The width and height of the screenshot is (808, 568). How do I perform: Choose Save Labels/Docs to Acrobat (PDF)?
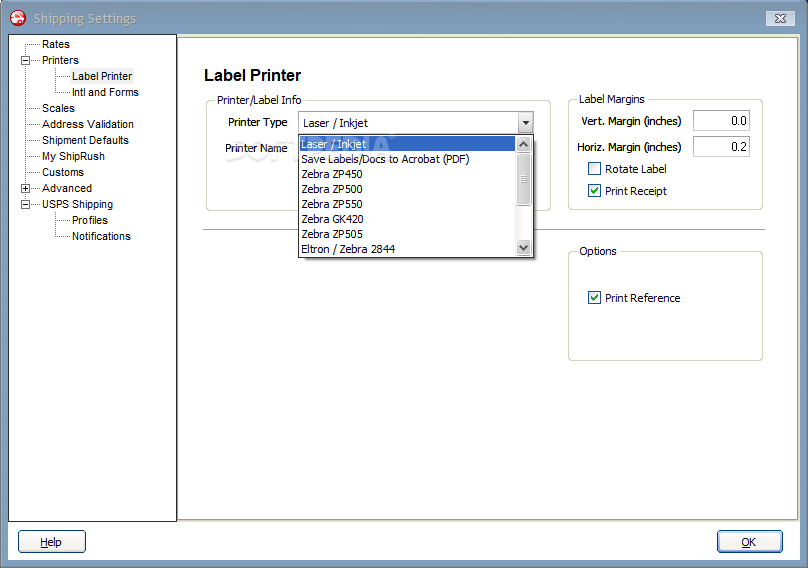[x=407, y=159]
